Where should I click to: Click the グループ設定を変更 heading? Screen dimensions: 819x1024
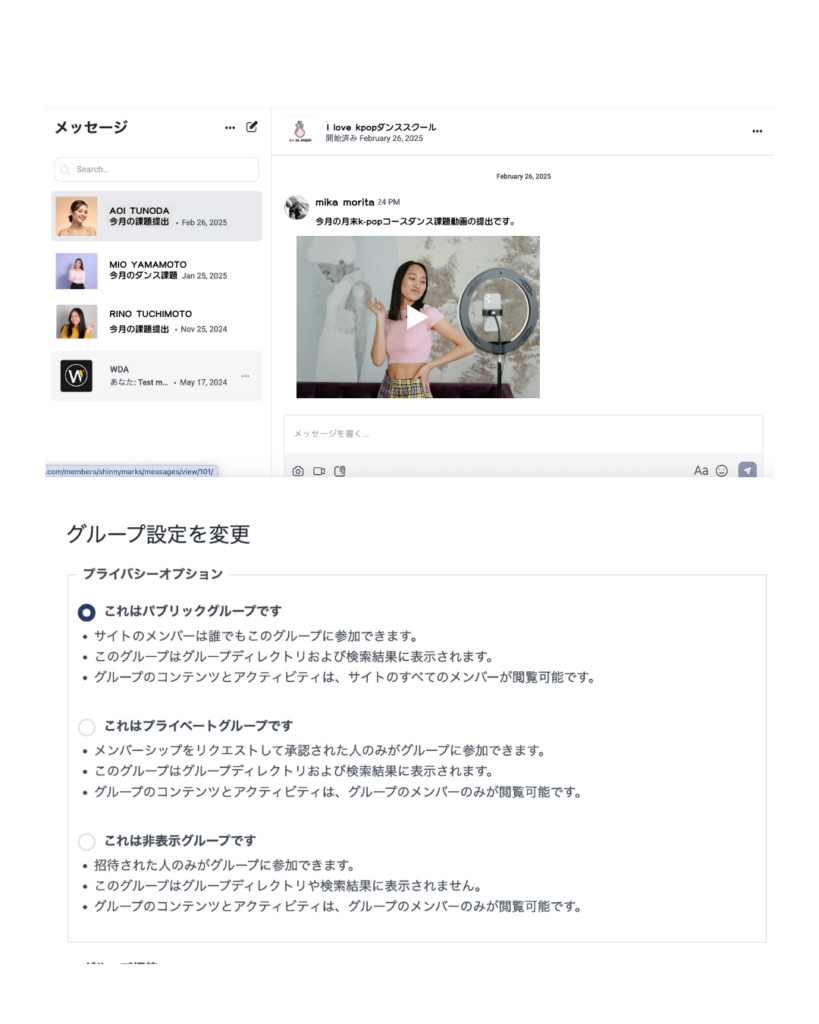click(x=158, y=534)
